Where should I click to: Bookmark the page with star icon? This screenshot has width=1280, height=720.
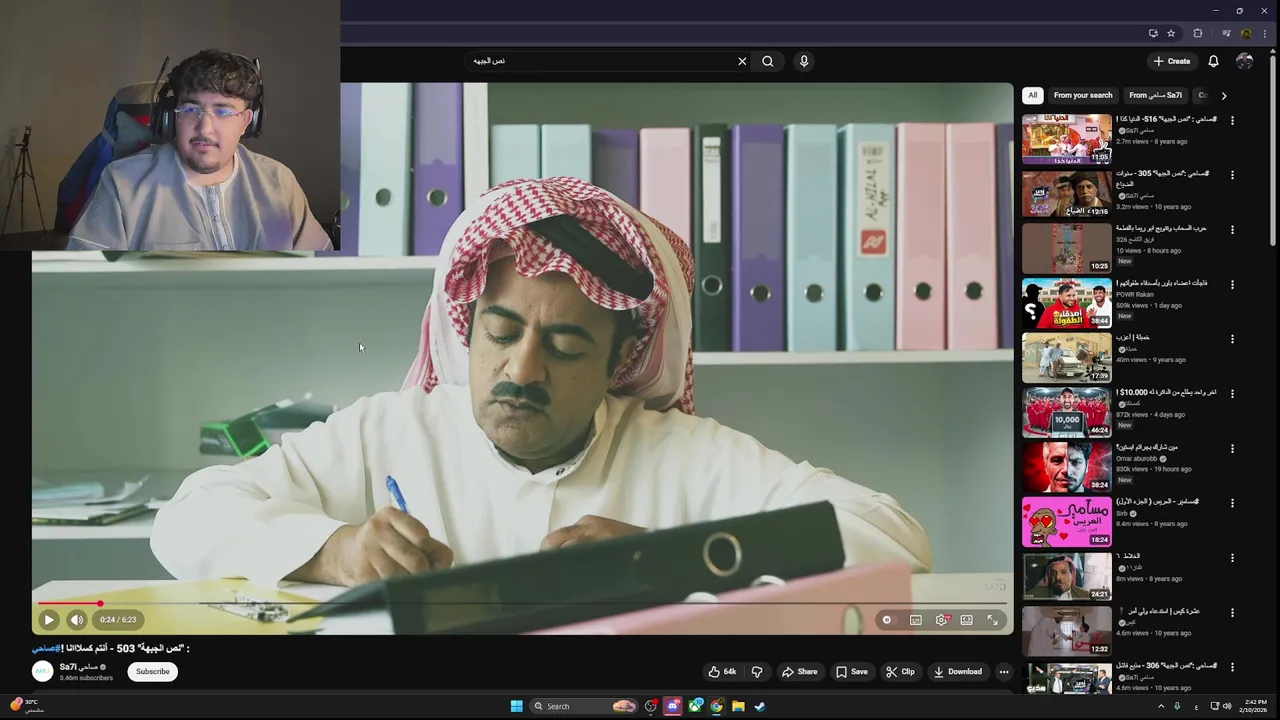pos(1171,33)
